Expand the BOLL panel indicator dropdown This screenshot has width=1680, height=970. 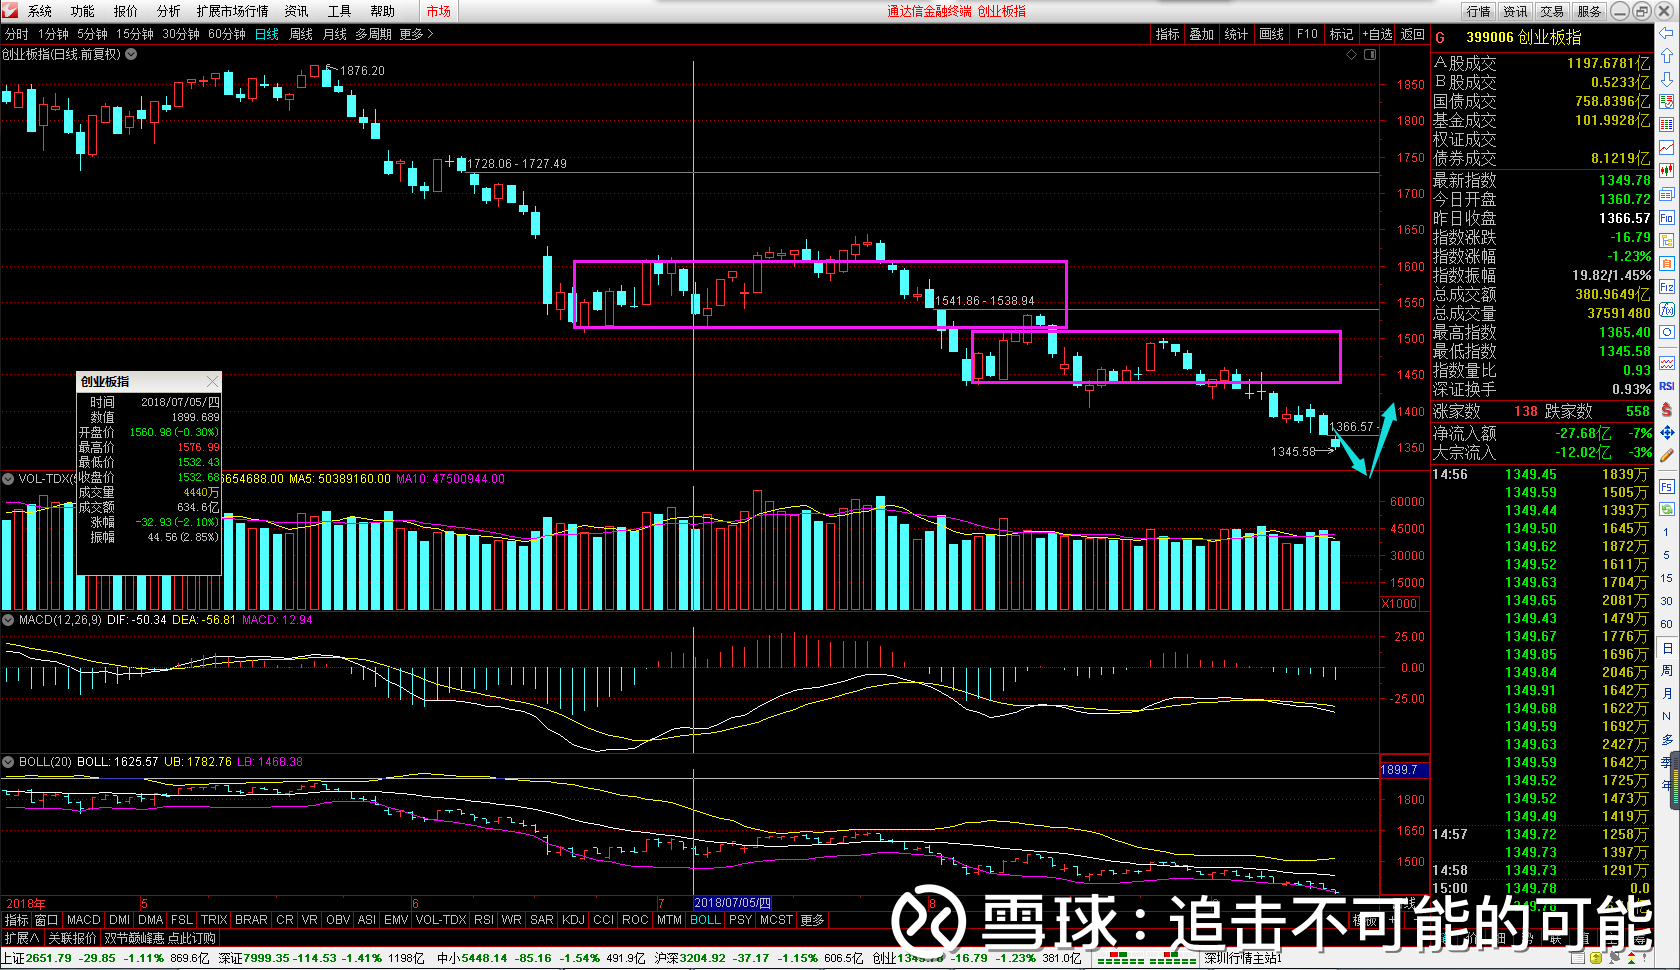9,762
